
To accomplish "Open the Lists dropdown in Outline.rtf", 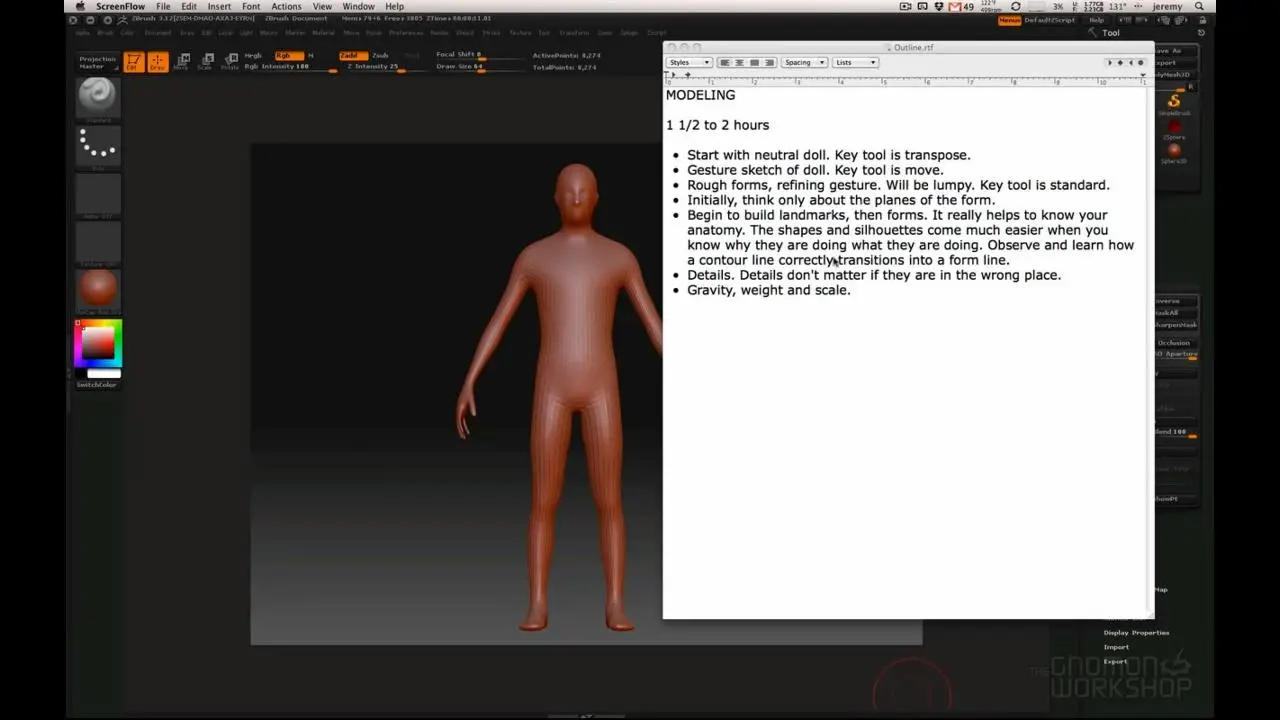I will (x=856, y=62).
